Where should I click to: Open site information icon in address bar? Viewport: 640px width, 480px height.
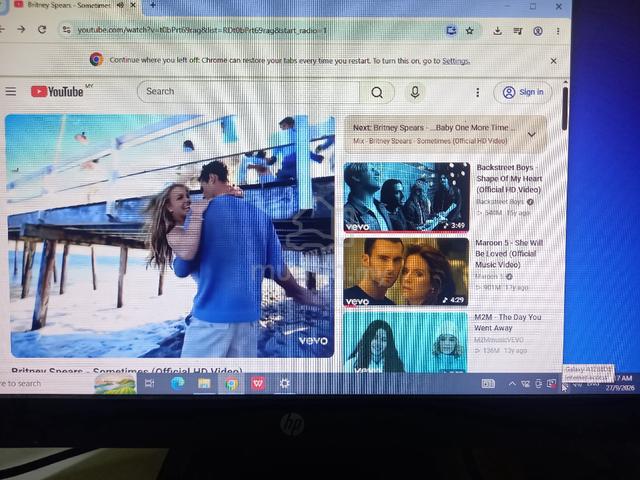pyautogui.click(x=66, y=30)
